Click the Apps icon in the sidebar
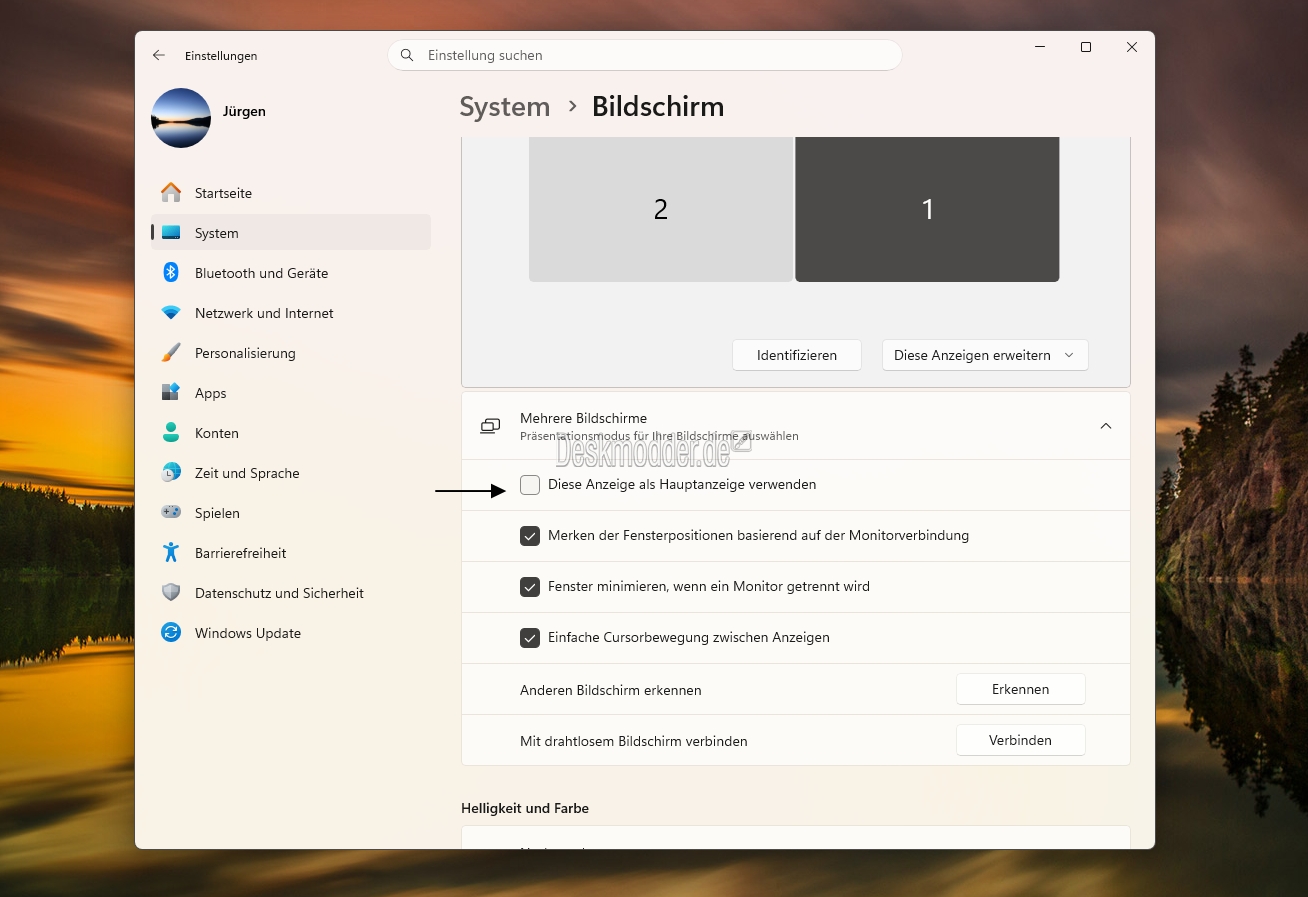1308x897 pixels. [x=171, y=393]
